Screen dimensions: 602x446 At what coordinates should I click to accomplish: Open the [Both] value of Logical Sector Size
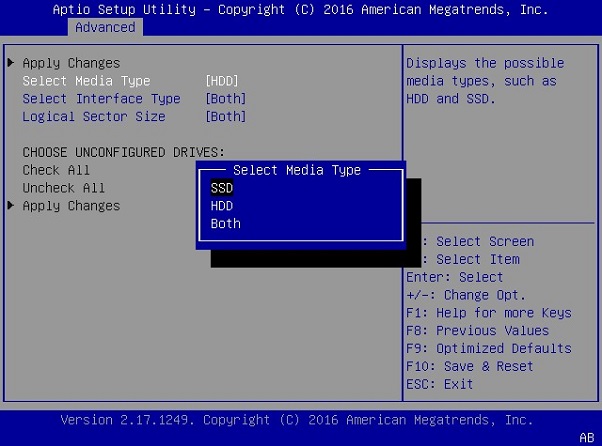coord(226,117)
